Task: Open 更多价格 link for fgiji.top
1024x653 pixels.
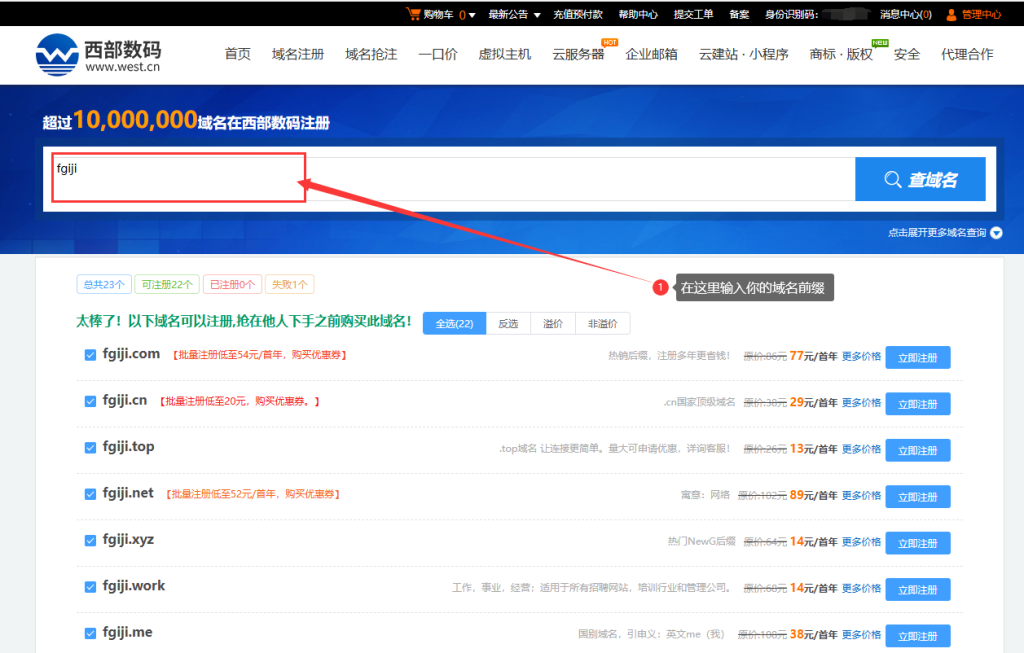Action: [x=860, y=449]
